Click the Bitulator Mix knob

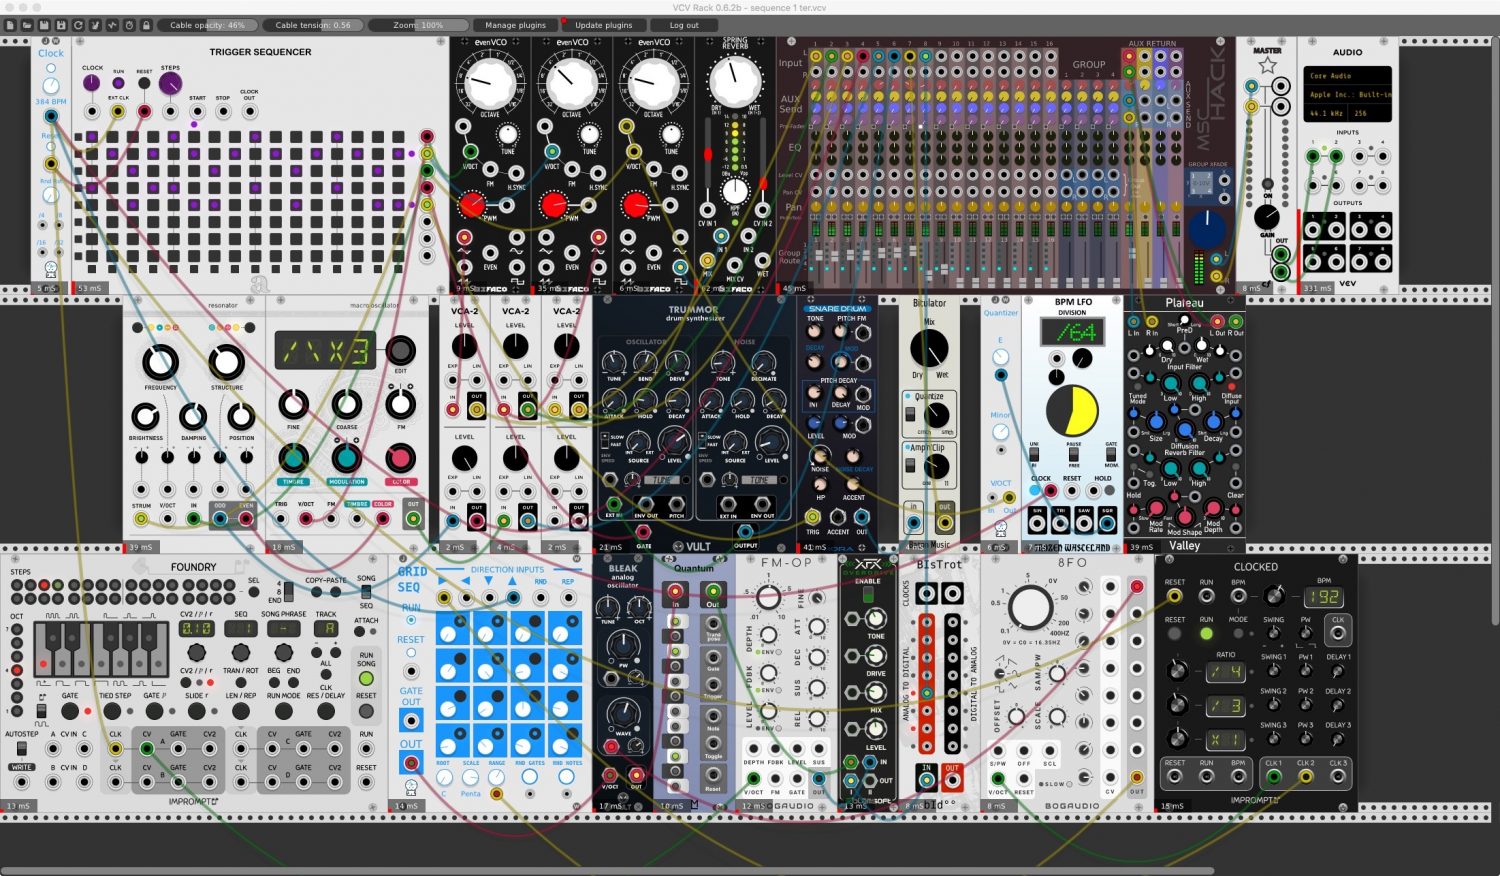pos(929,348)
